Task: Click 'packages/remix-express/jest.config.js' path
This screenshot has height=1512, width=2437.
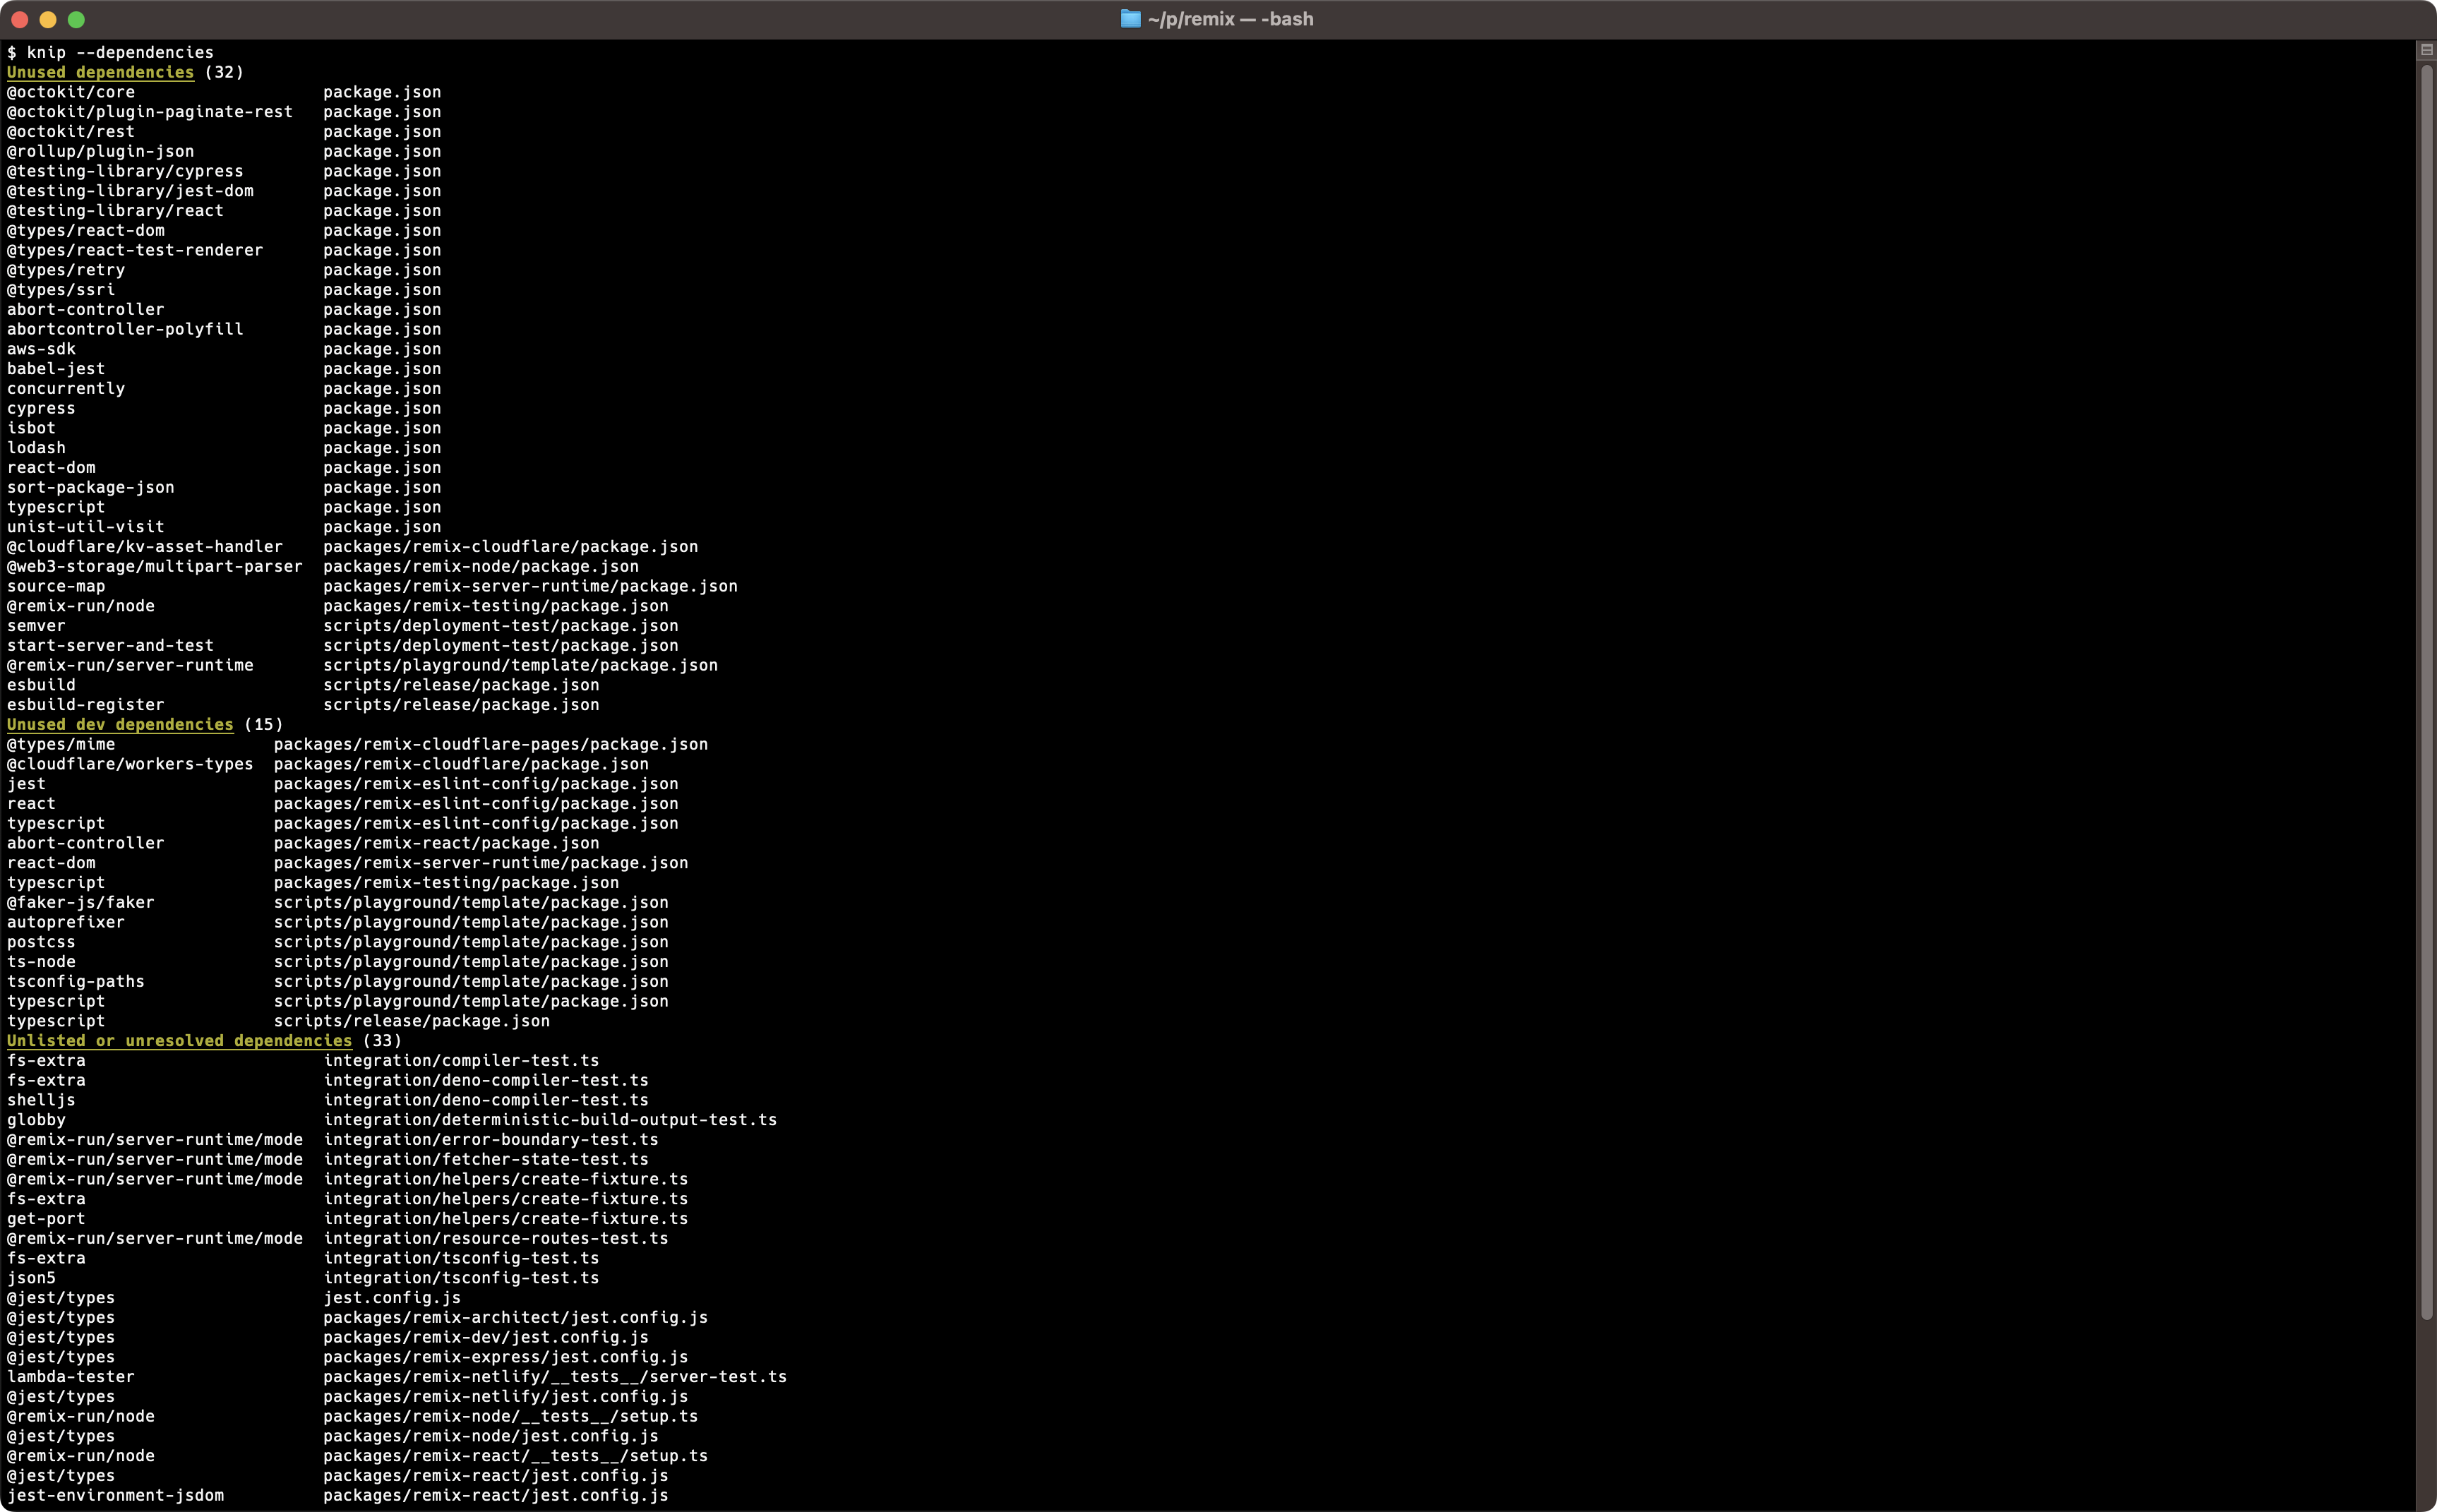Action: (506, 1357)
